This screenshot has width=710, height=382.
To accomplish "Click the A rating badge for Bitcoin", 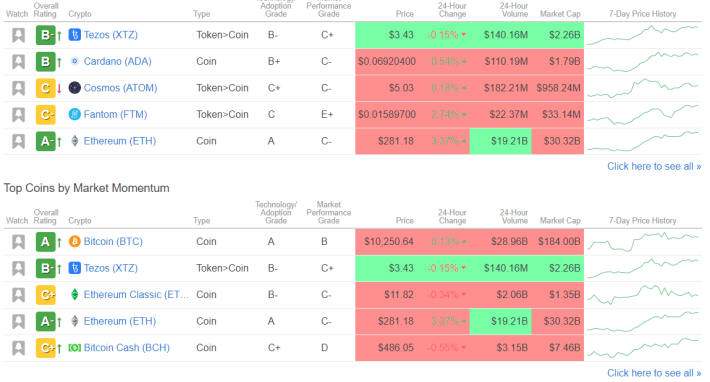I will 45,242.
